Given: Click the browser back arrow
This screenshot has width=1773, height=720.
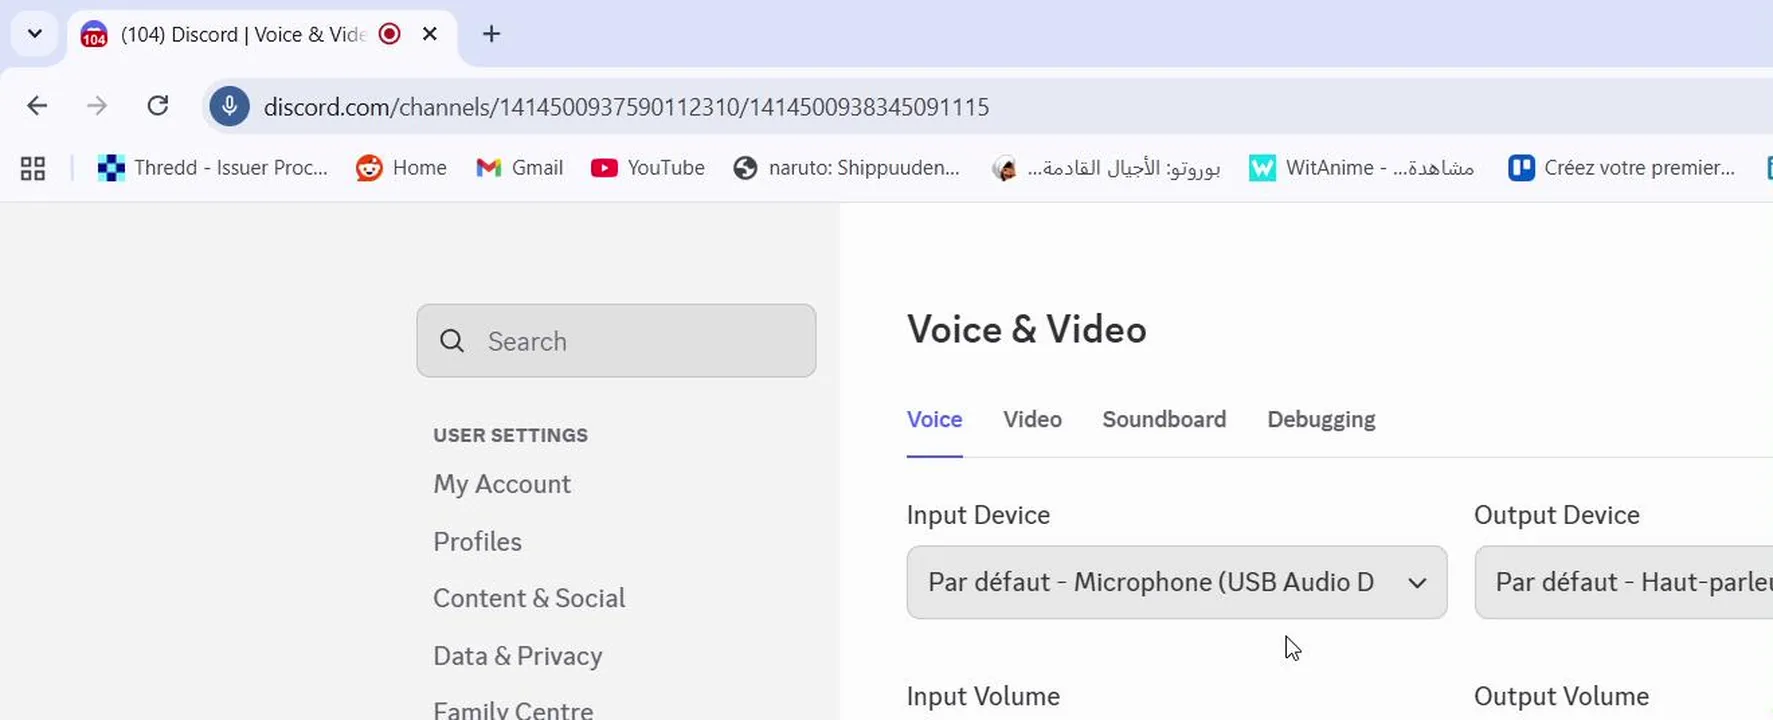Looking at the screenshot, I should click(x=37, y=106).
